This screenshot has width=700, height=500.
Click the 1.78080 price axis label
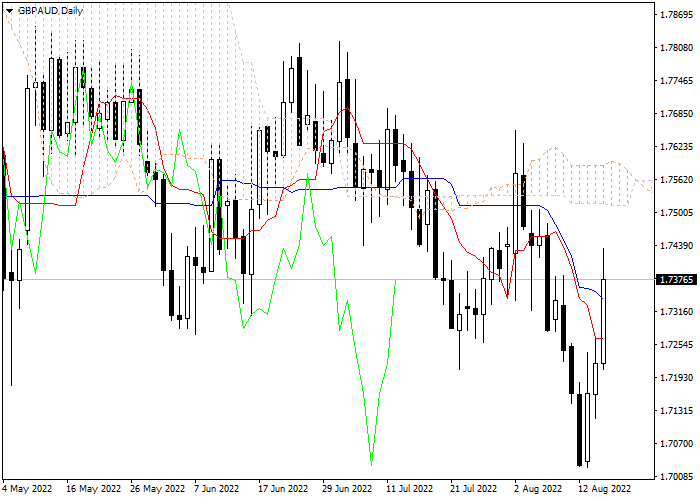click(676, 48)
